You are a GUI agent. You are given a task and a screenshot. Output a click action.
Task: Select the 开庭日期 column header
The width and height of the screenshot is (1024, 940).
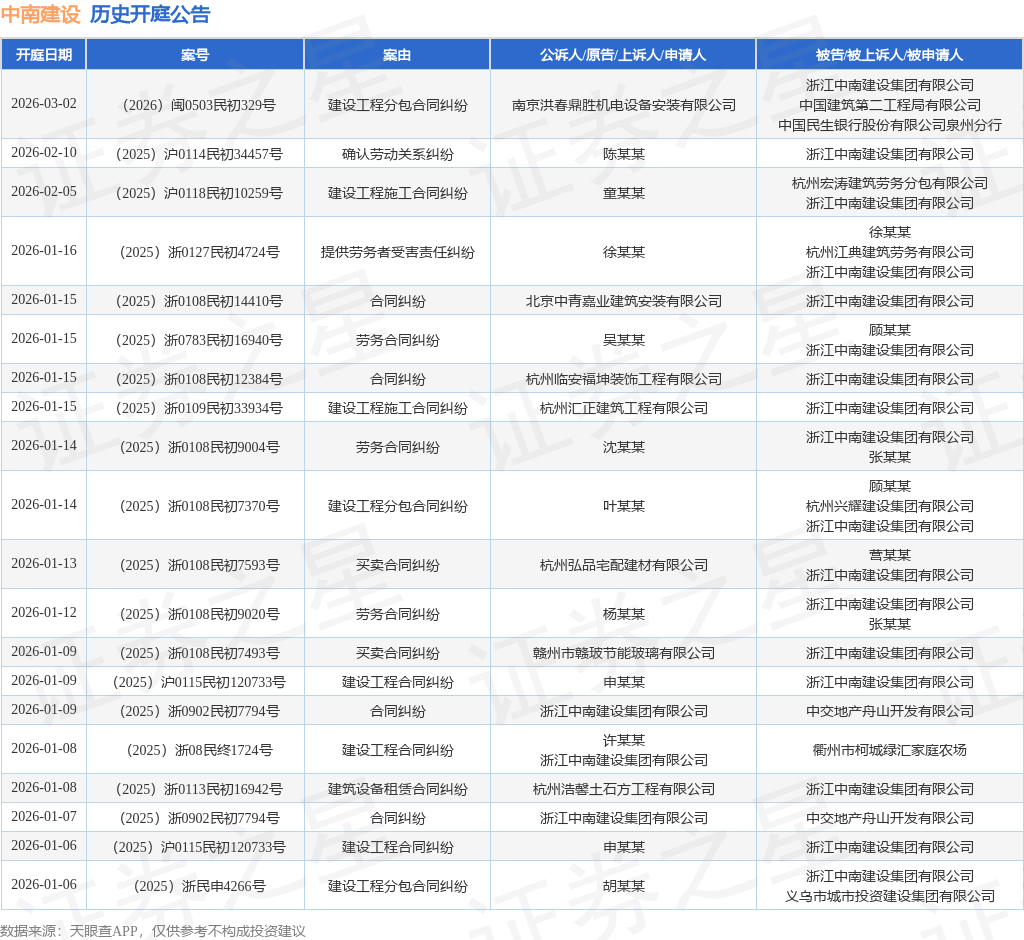(x=44, y=55)
